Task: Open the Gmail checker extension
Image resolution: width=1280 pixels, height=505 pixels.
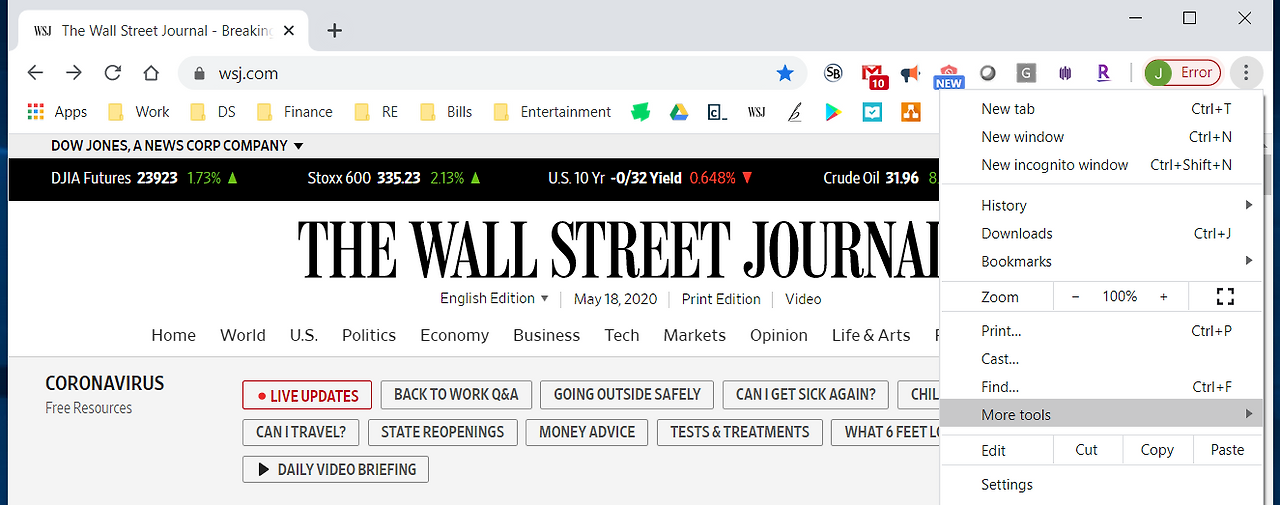Action: pyautogui.click(x=874, y=75)
